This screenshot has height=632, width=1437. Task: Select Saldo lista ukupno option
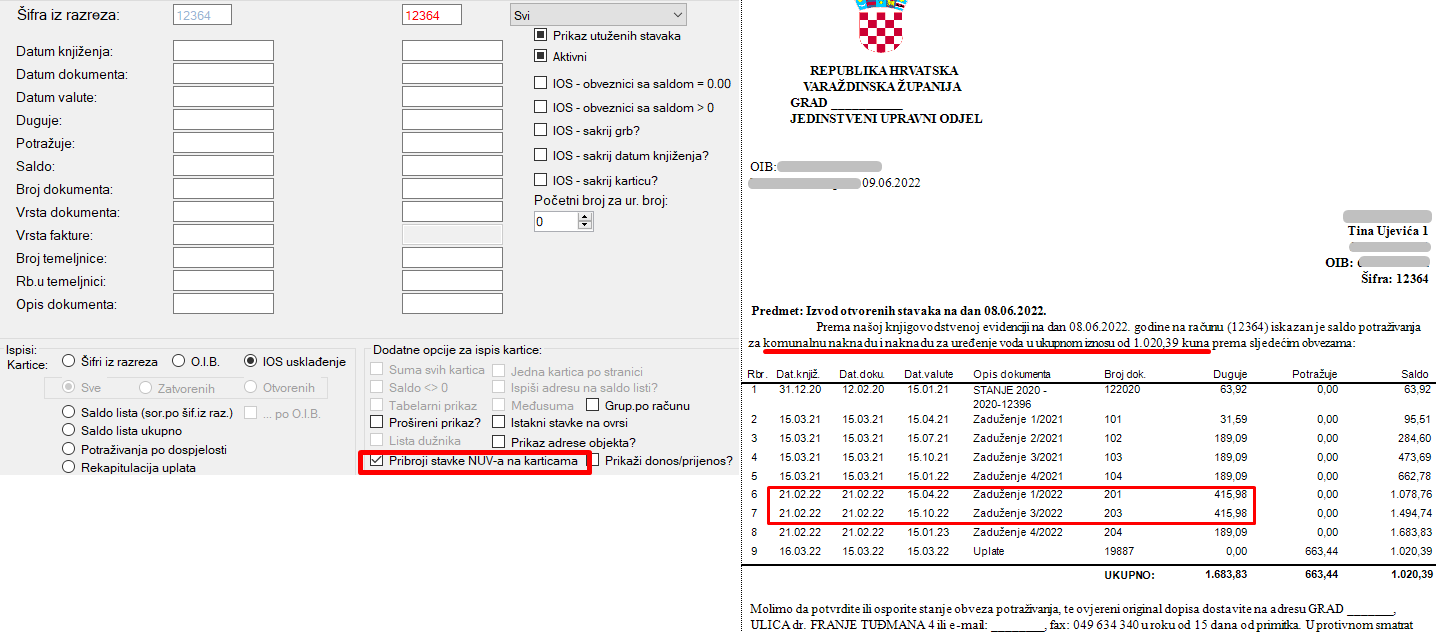pyautogui.click(x=69, y=430)
